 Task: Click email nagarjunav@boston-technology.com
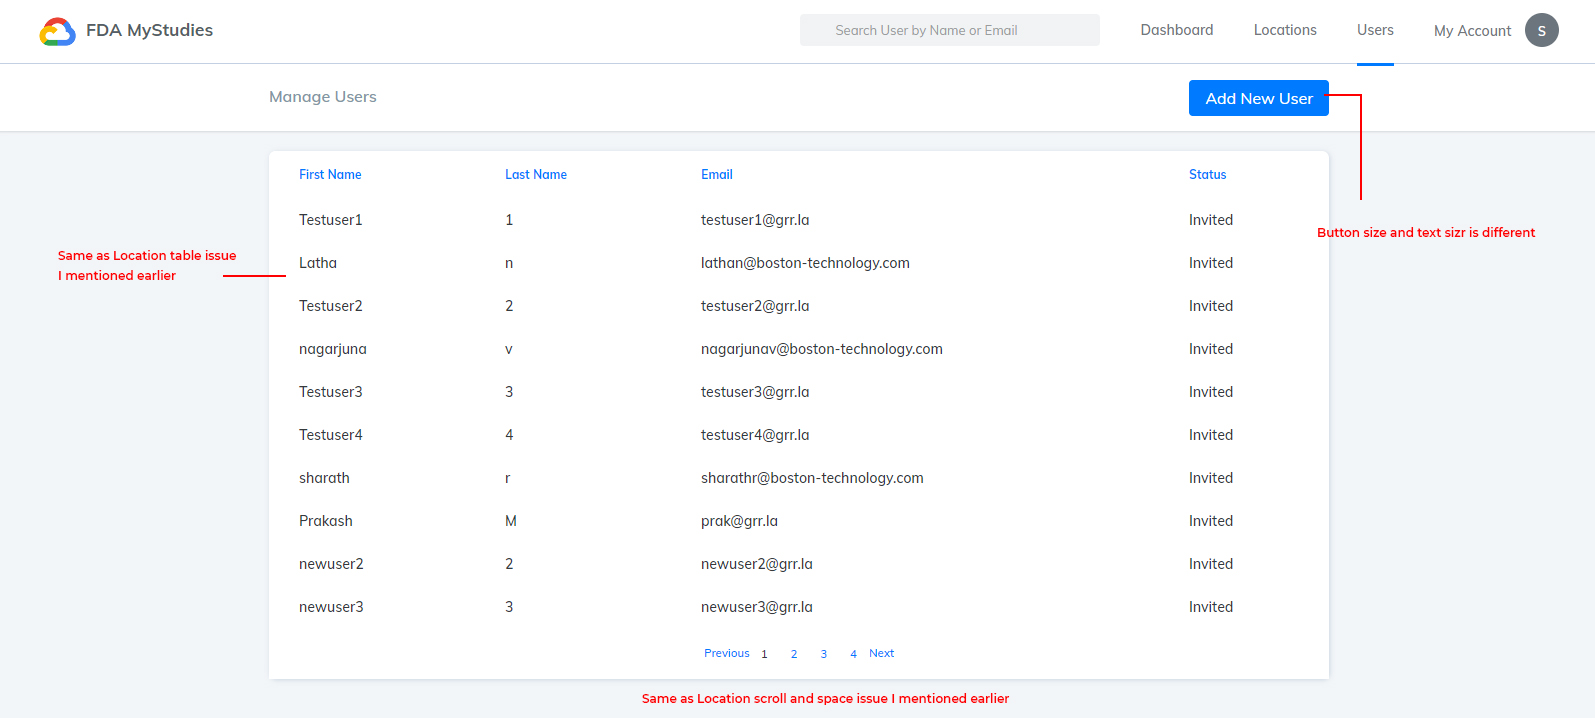[x=822, y=349]
